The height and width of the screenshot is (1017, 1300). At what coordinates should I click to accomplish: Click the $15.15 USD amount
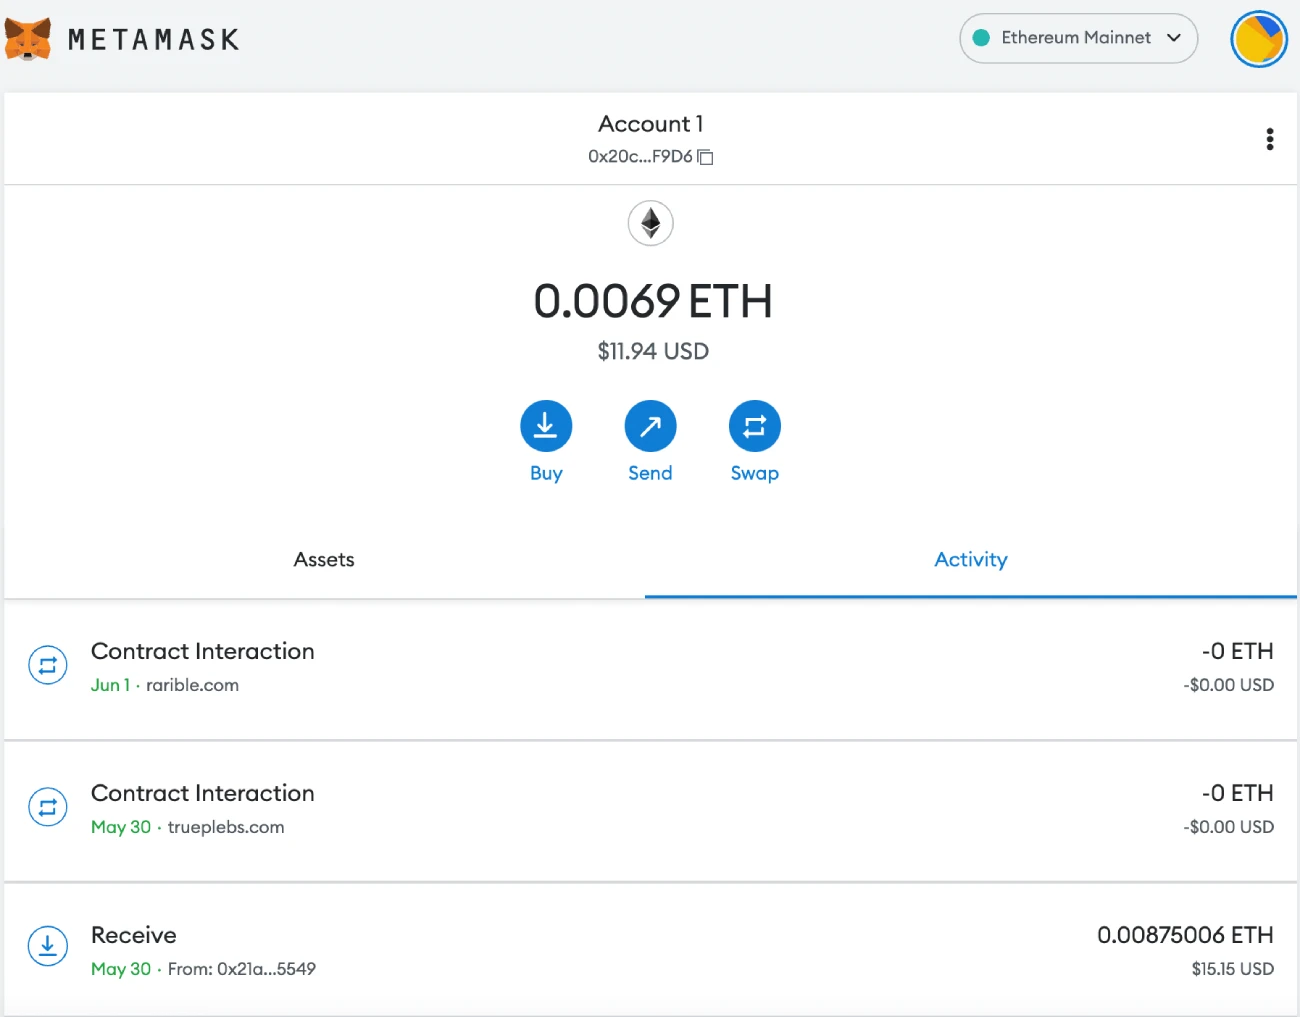[x=1232, y=969]
